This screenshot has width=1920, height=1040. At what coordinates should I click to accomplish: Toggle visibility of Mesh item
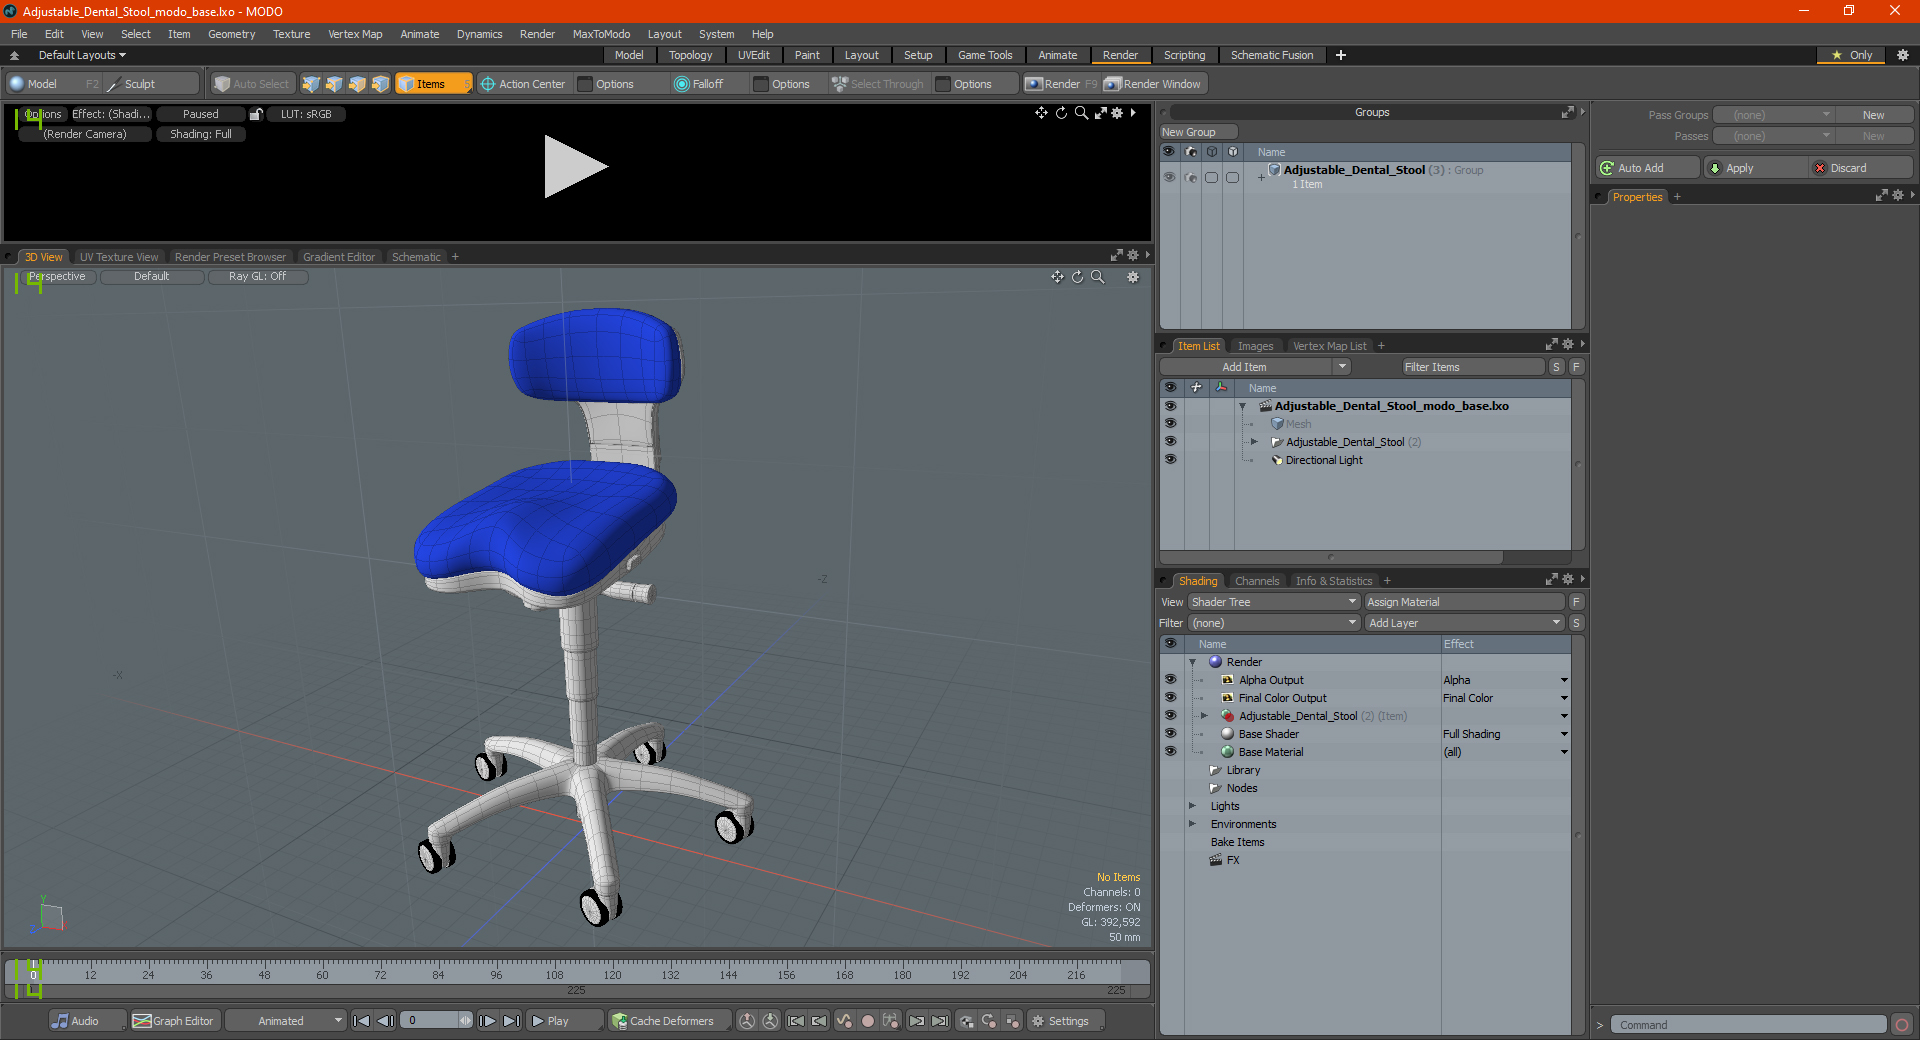pos(1170,424)
